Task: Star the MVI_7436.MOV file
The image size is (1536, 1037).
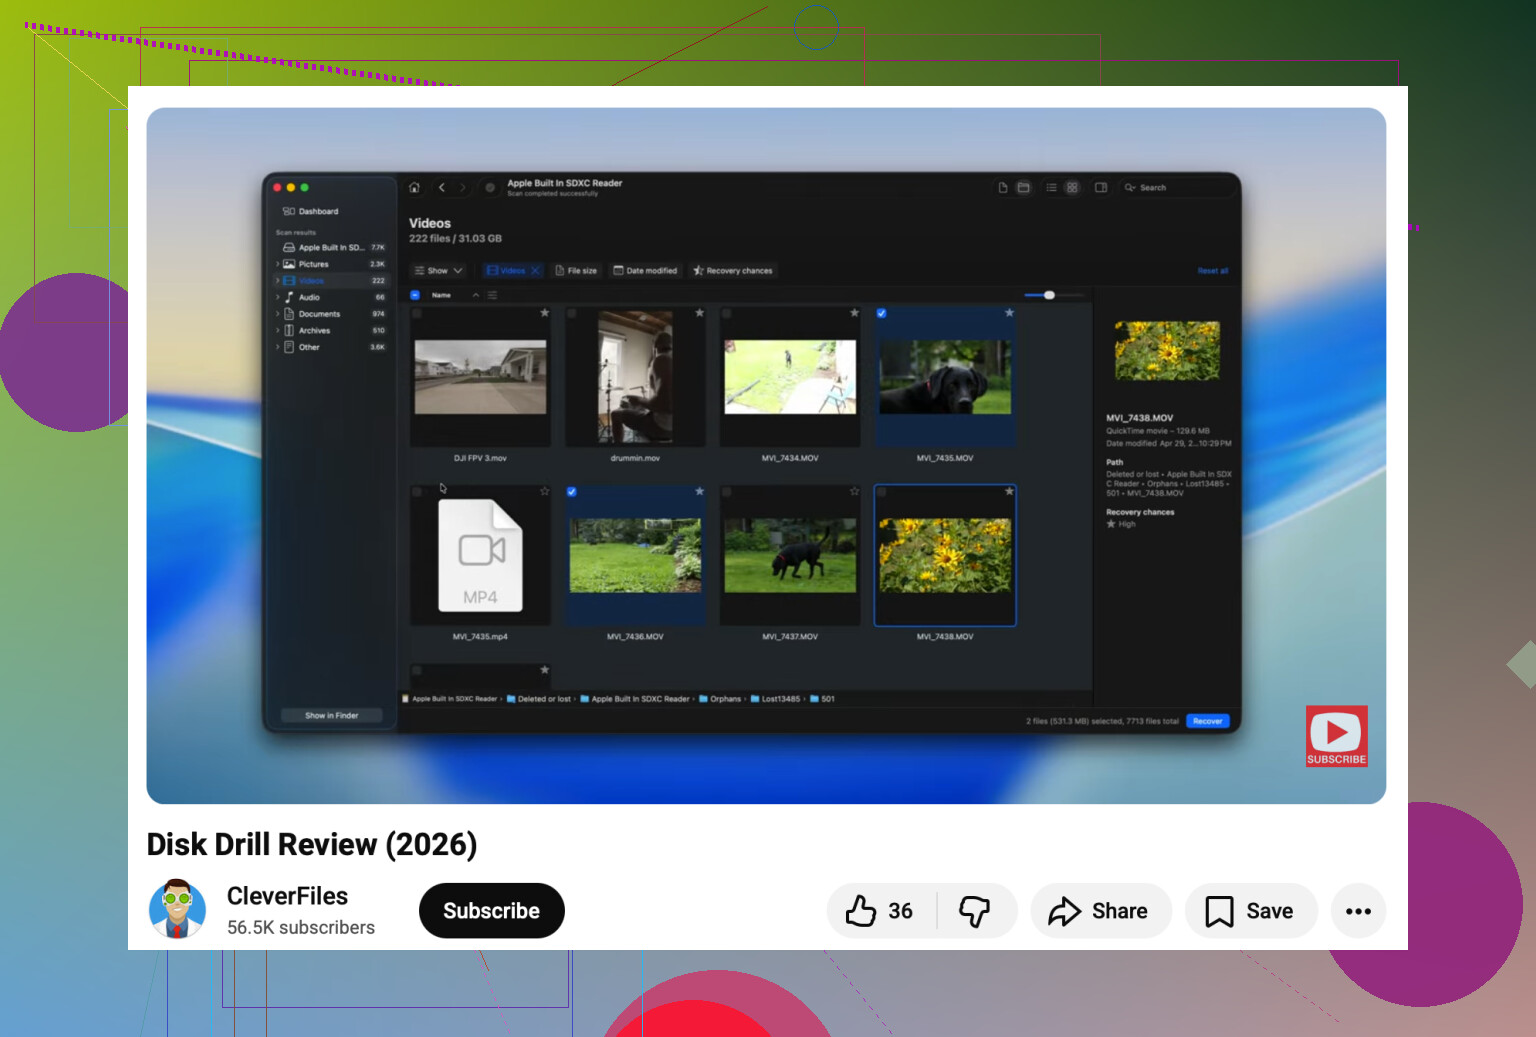Action: tap(700, 492)
